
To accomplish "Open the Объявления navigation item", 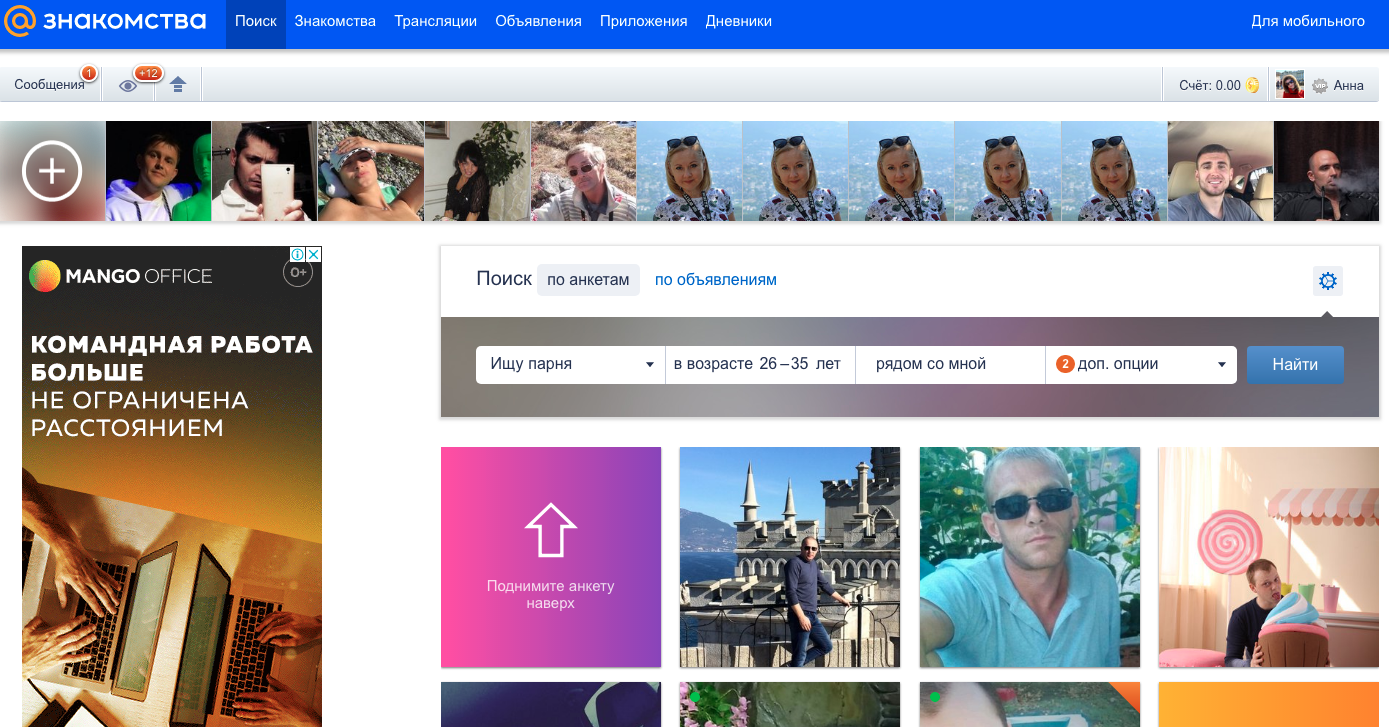I will point(538,21).
